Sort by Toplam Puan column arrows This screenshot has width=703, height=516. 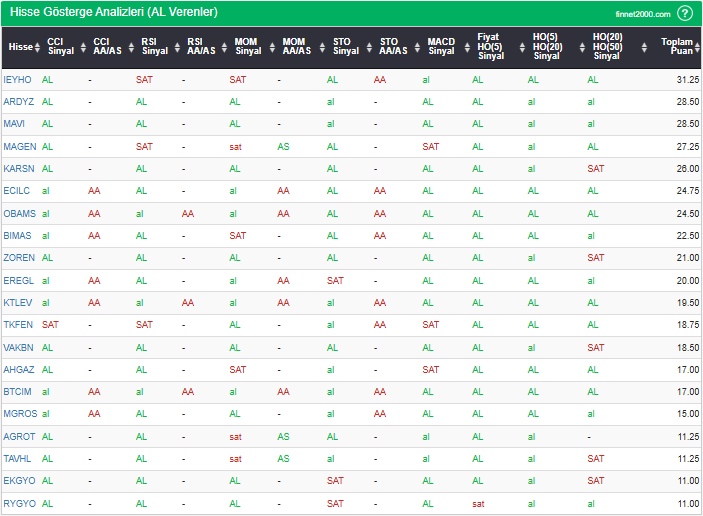tap(698, 47)
